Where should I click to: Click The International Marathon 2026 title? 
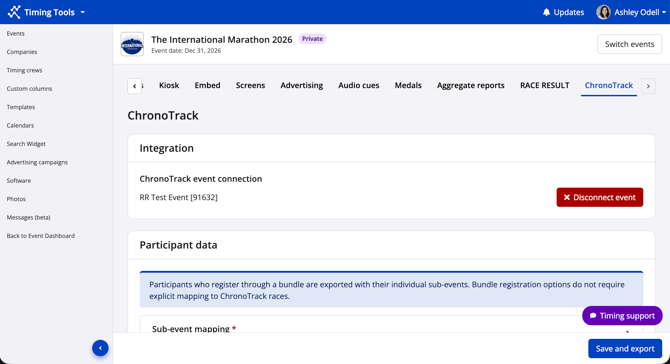pos(222,39)
